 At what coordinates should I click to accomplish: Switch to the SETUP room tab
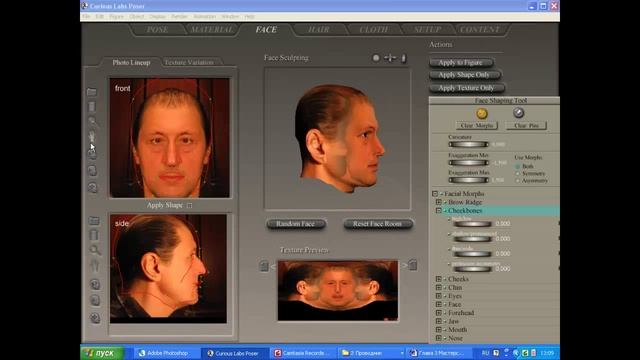click(x=427, y=30)
